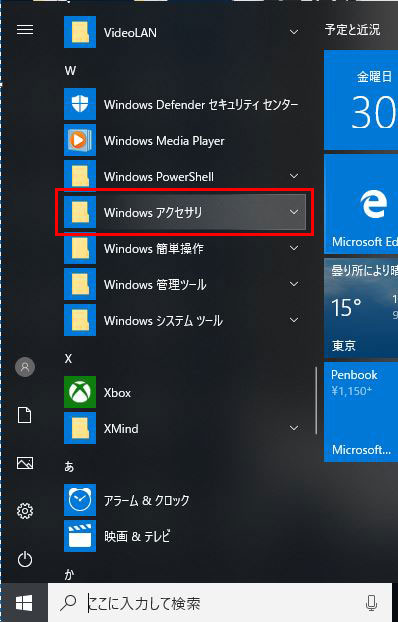Viewport: 398px width, 622px height.
Task: Open the calendar tile showing 金曜日 30
Action: pyautogui.click(x=361, y=100)
